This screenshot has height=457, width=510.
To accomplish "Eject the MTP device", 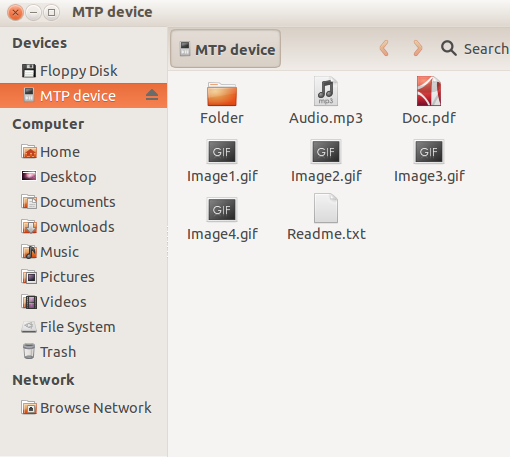I will (152, 95).
